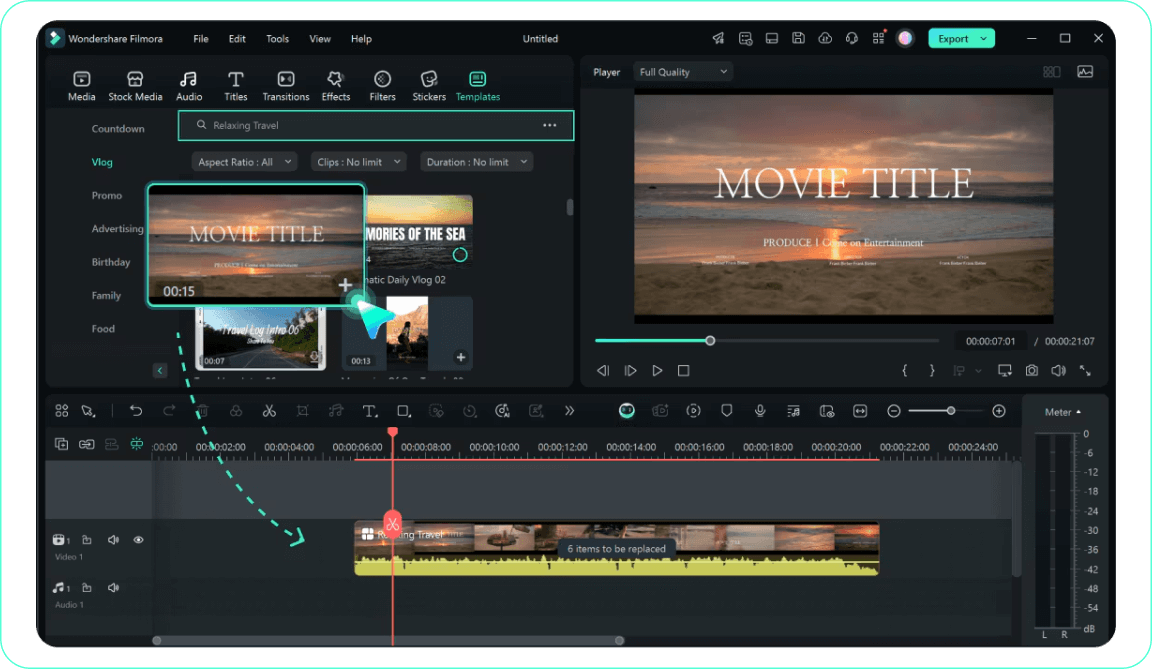Image resolution: width=1152 pixels, height=669 pixels.
Task: Open the Effects tab
Action: [336, 86]
